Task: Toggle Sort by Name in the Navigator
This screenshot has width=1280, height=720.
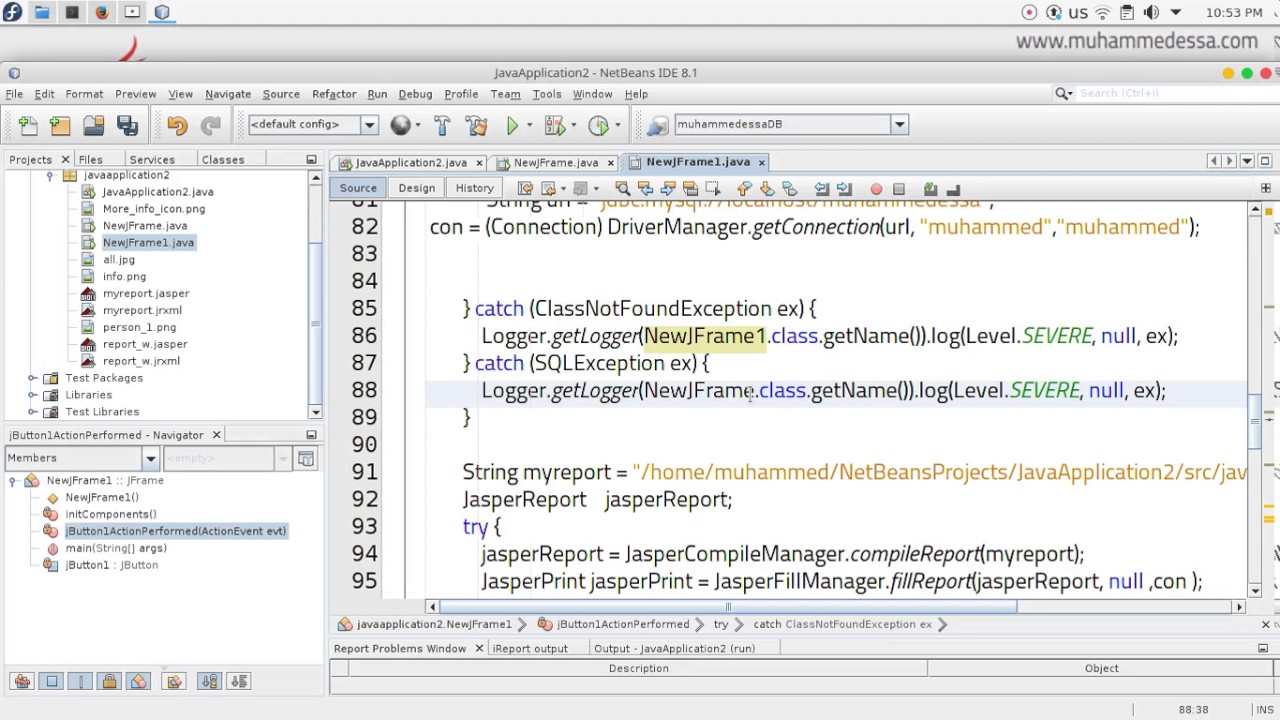Action: pyautogui.click(x=209, y=681)
